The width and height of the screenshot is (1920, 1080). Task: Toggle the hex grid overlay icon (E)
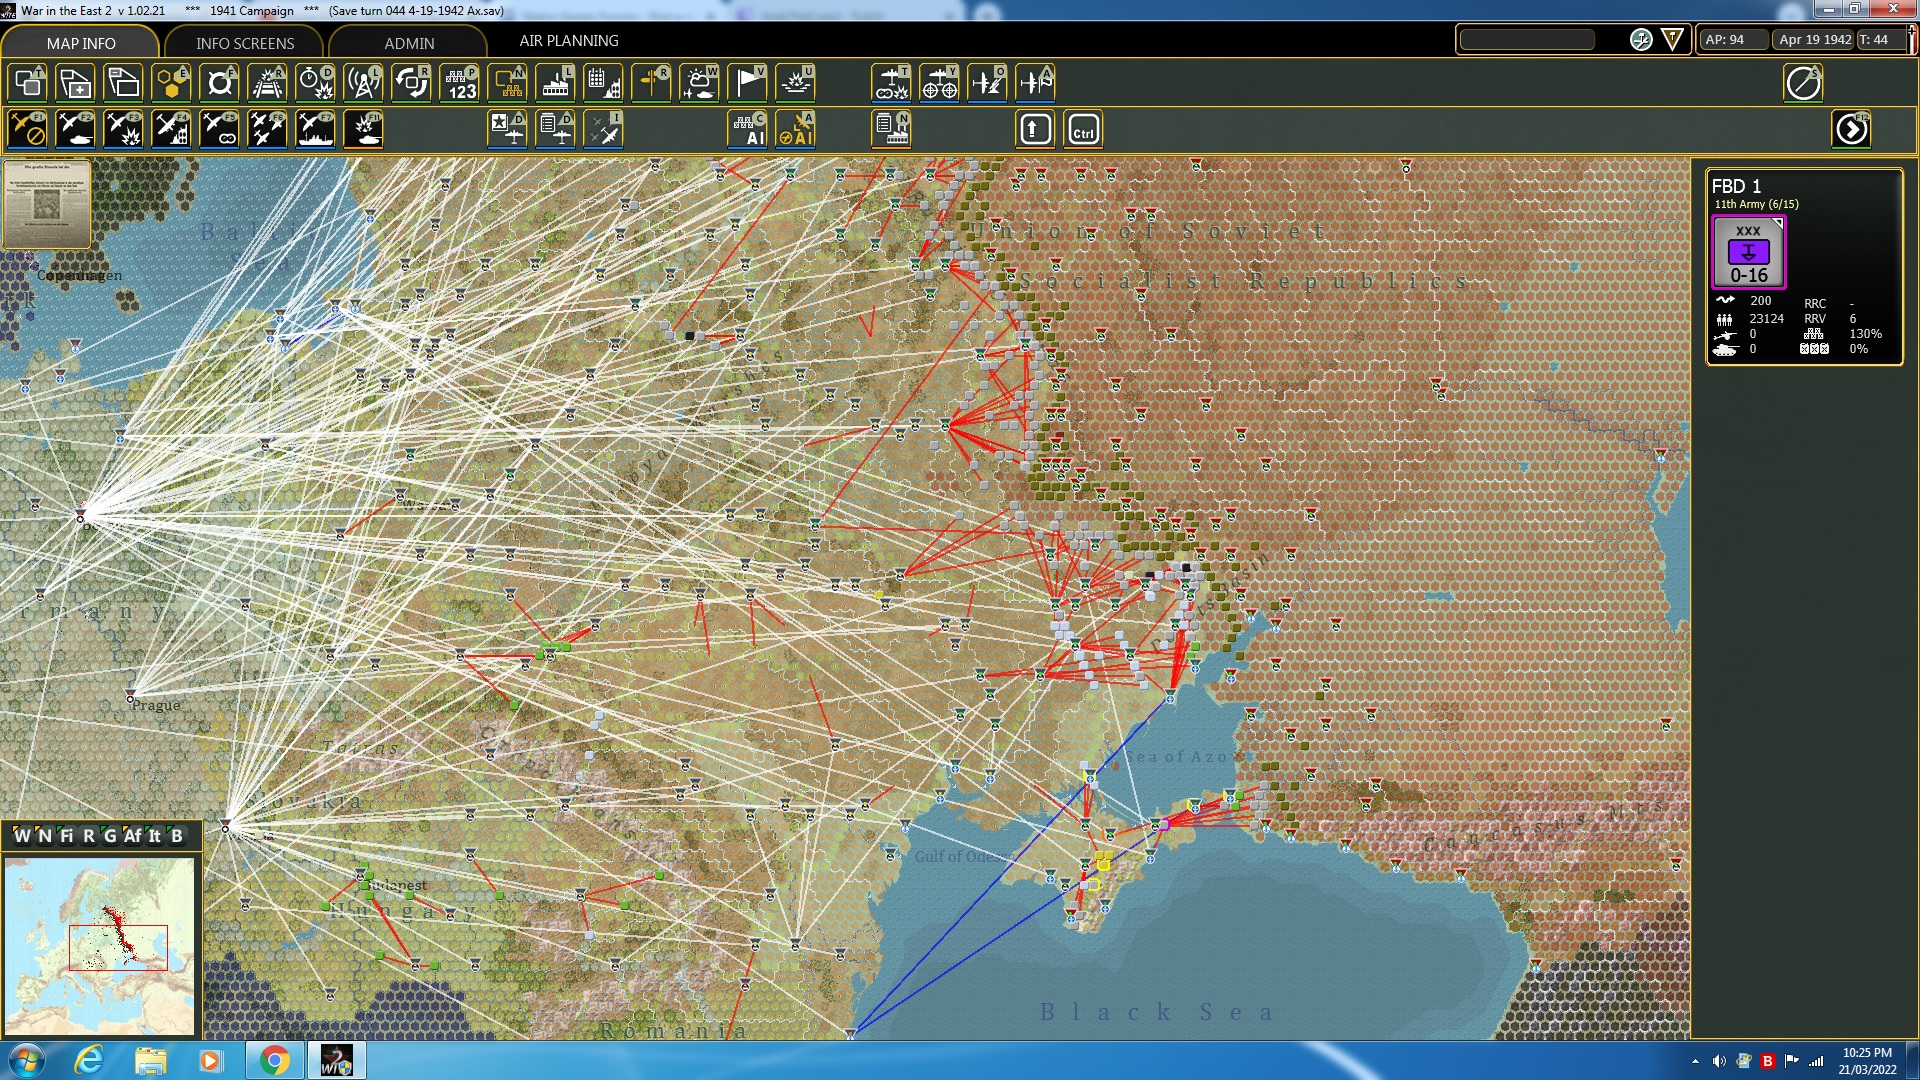click(171, 83)
